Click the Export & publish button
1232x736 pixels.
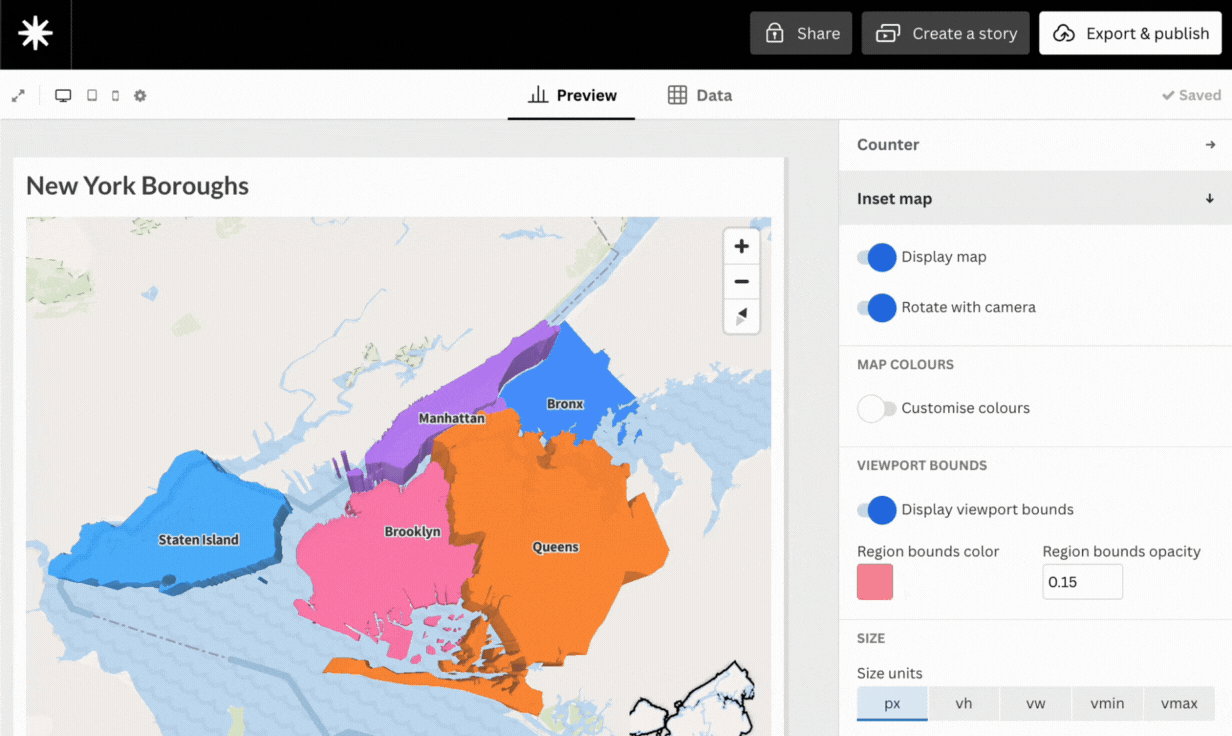pos(1130,34)
